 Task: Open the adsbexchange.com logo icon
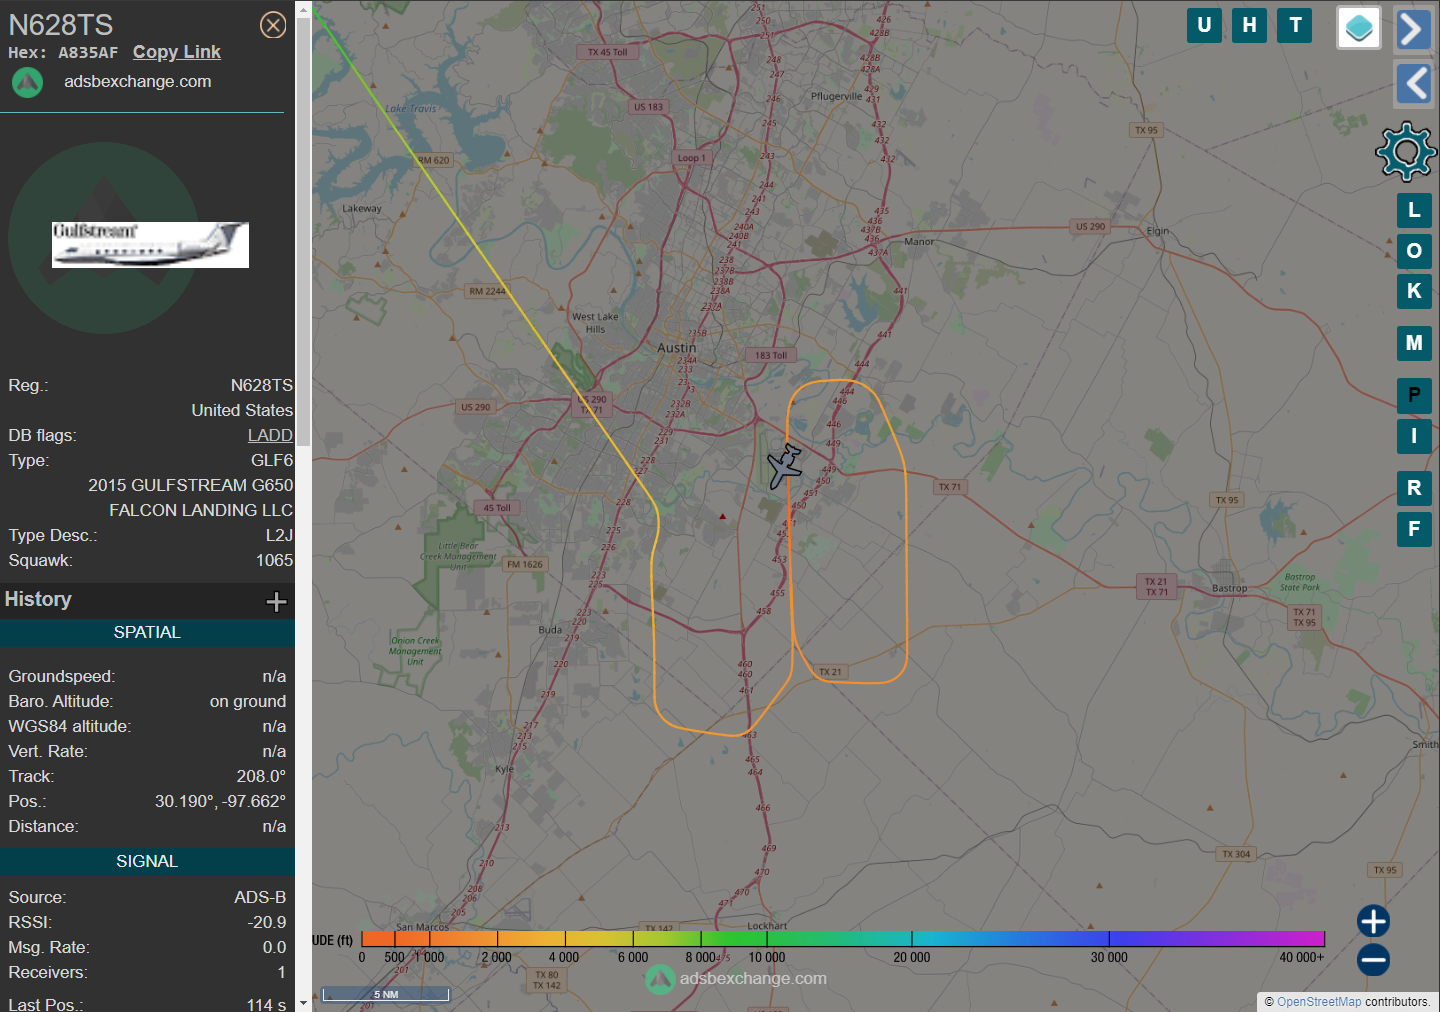(27, 82)
